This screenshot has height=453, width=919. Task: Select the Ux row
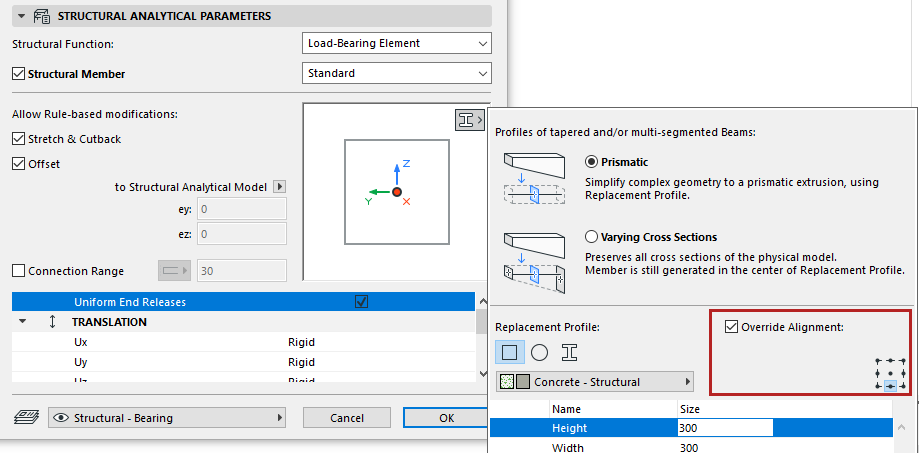point(243,342)
